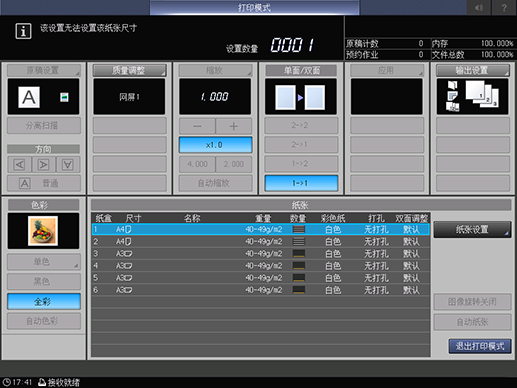Click the clock showing 17:41

point(18,382)
